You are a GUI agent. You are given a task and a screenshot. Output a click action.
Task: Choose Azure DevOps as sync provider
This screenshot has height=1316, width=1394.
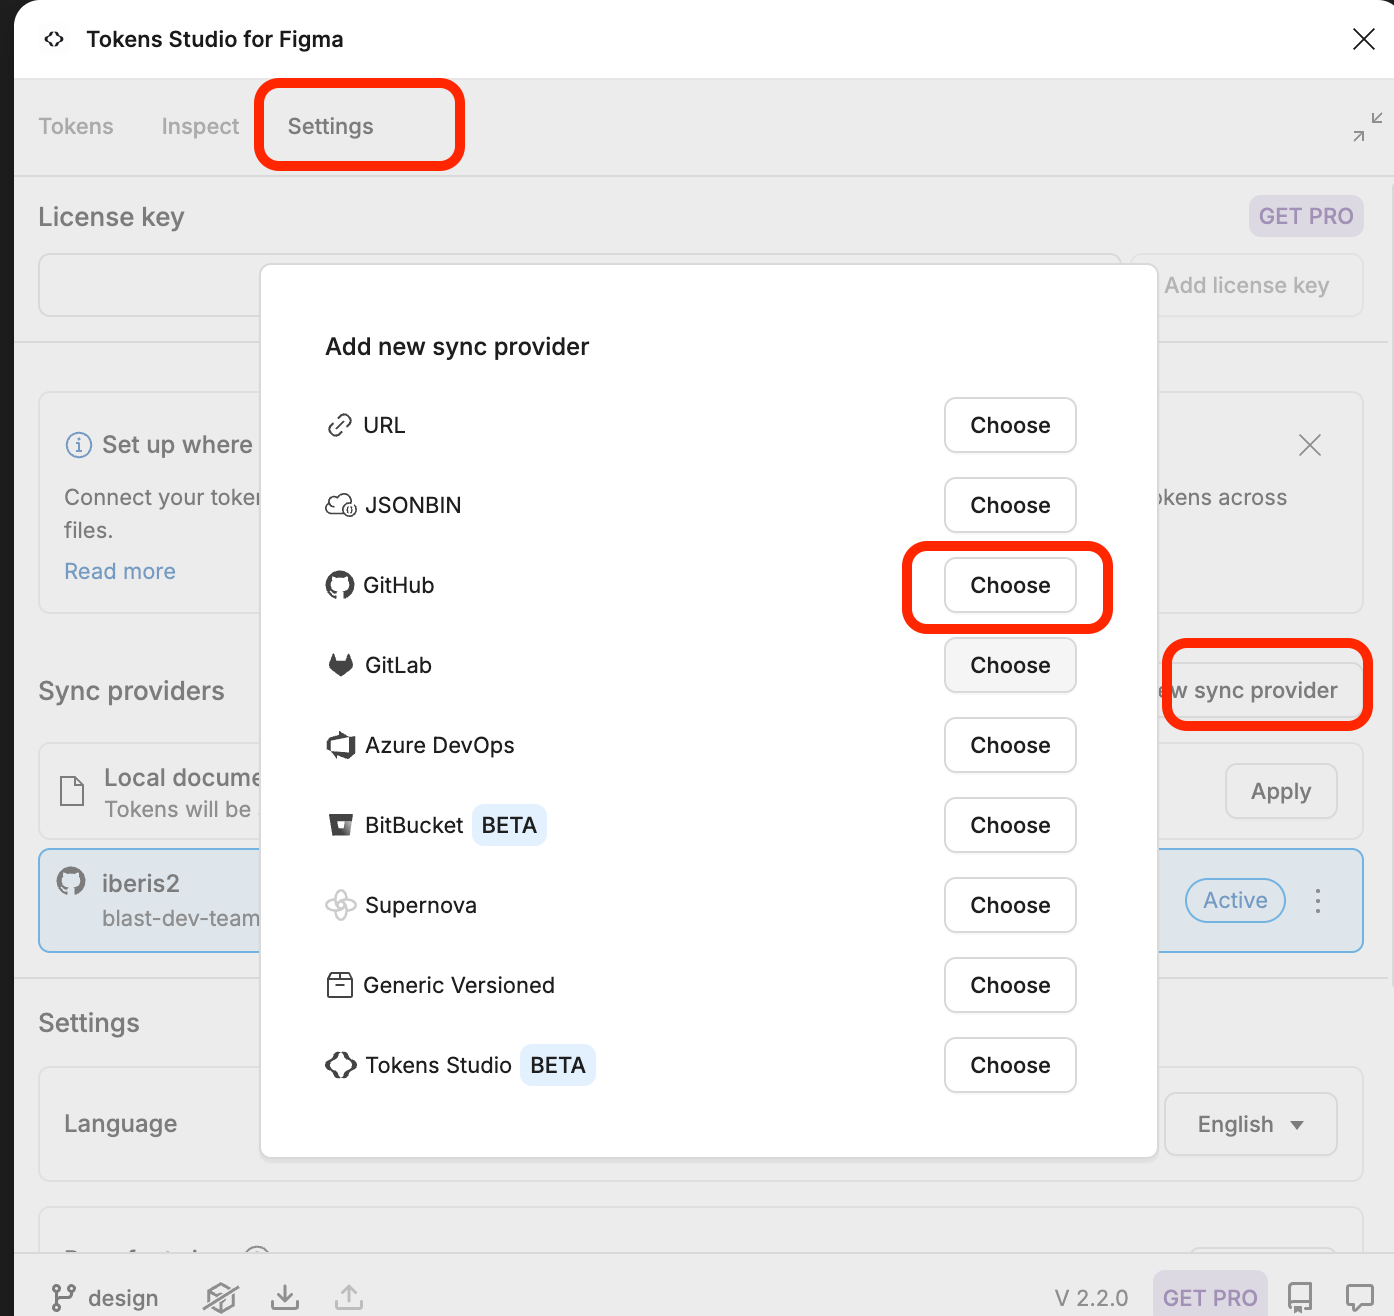click(x=1010, y=745)
